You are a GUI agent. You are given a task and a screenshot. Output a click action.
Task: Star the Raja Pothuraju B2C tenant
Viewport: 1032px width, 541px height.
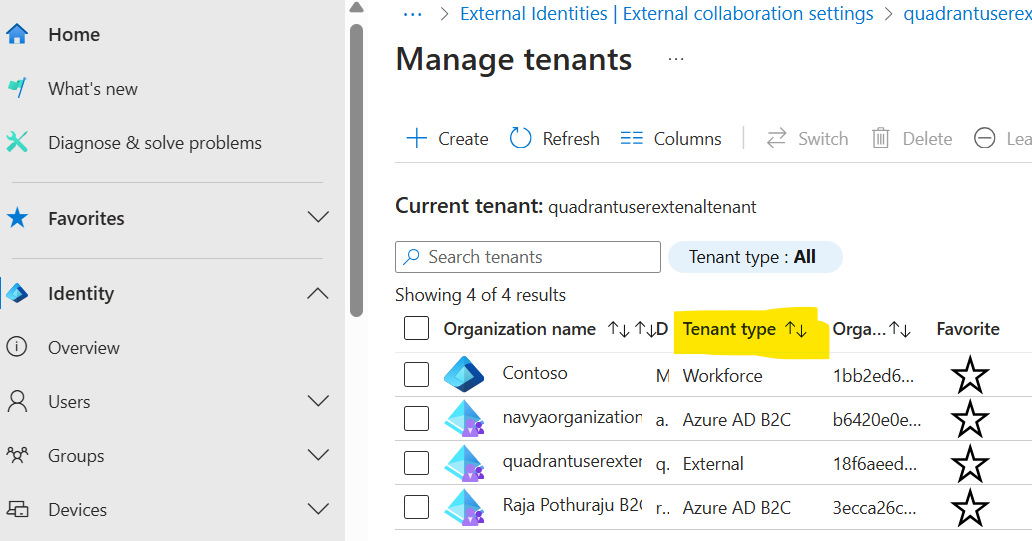970,507
